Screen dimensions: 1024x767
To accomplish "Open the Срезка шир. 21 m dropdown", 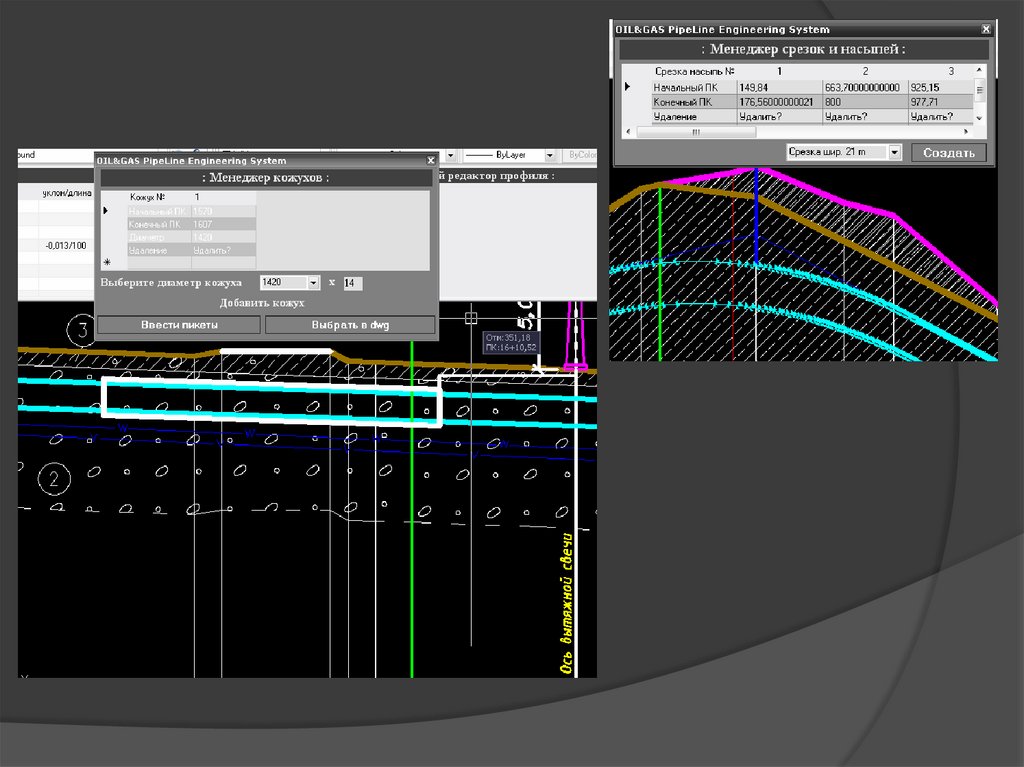I will point(894,152).
